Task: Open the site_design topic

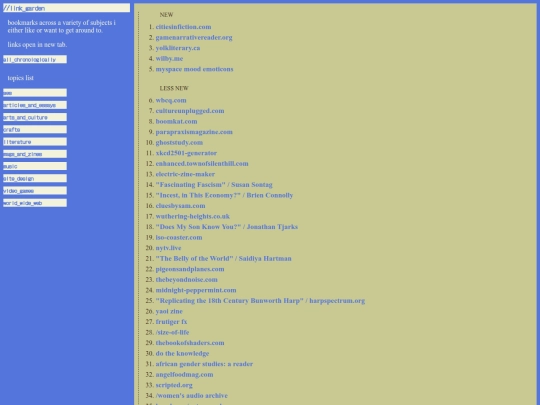Action: [35, 178]
